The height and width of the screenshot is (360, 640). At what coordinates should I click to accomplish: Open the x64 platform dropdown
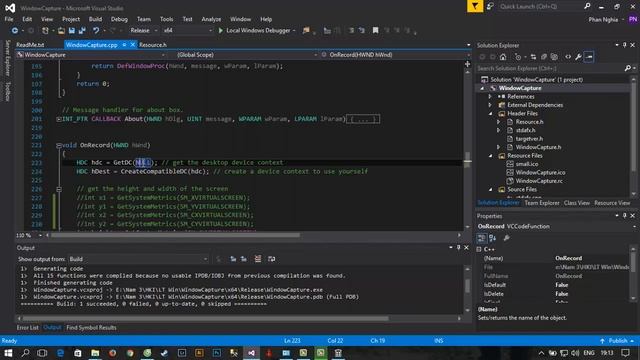(187, 31)
